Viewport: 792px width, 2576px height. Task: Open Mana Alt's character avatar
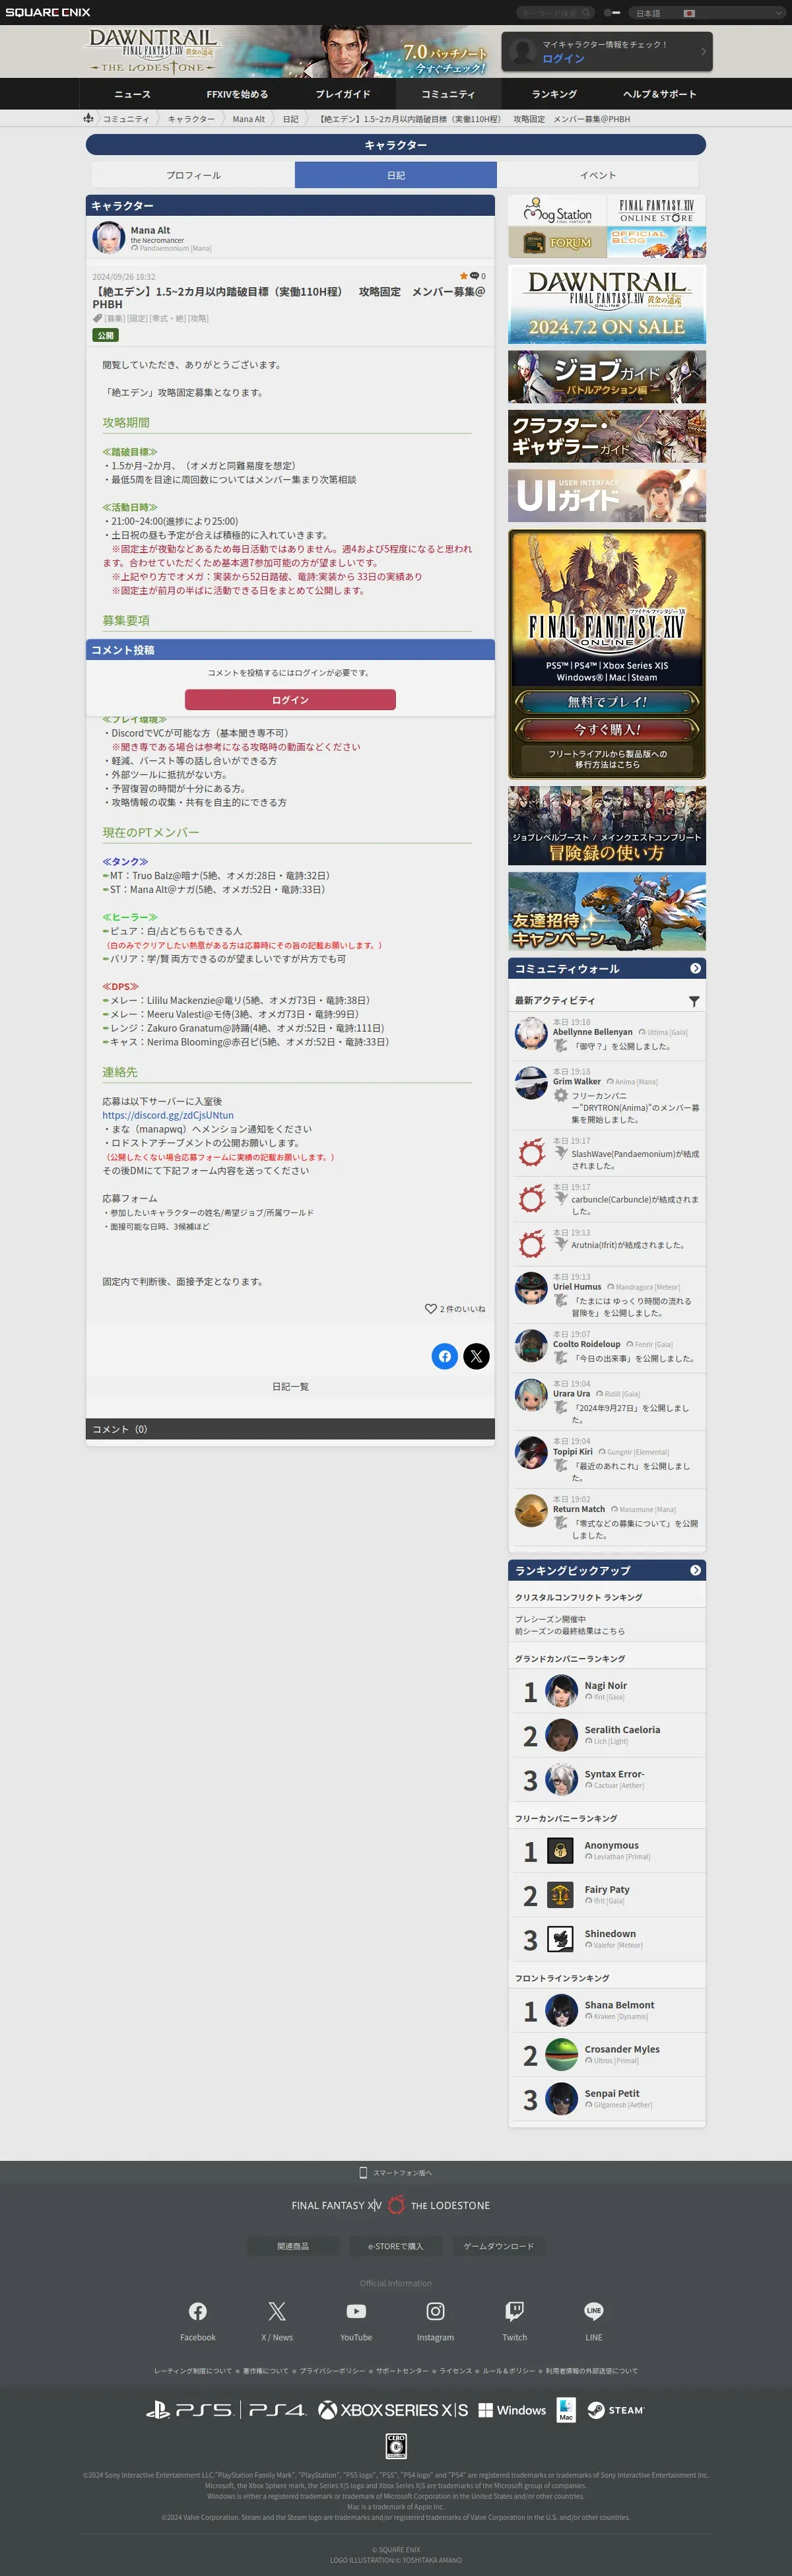(108, 238)
